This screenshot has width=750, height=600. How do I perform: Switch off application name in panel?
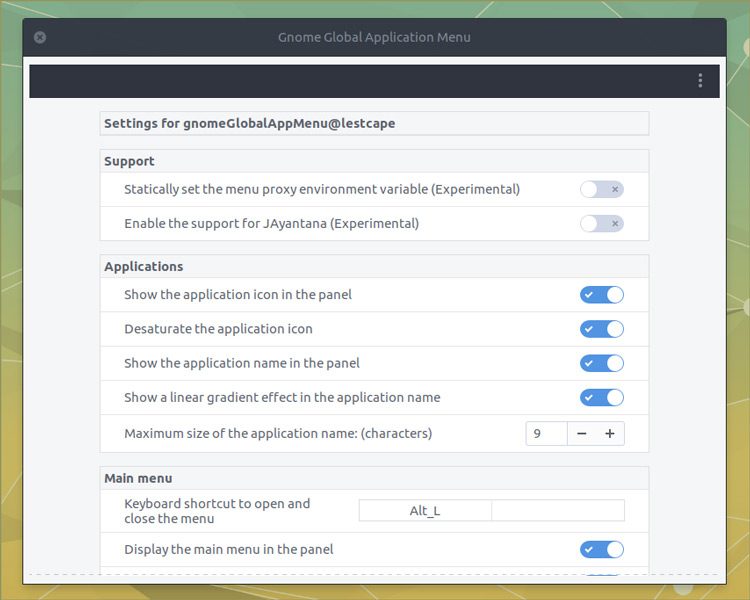[602, 363]
